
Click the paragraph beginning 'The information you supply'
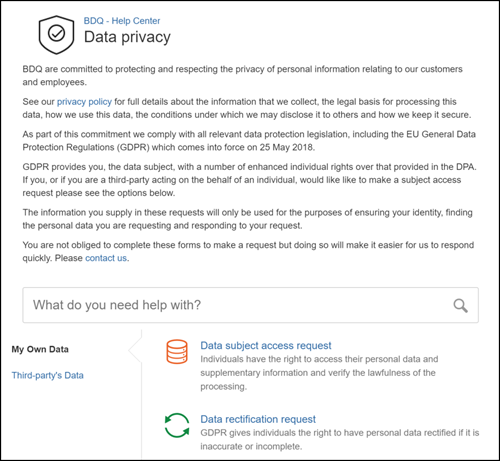[x=247, y=219]
